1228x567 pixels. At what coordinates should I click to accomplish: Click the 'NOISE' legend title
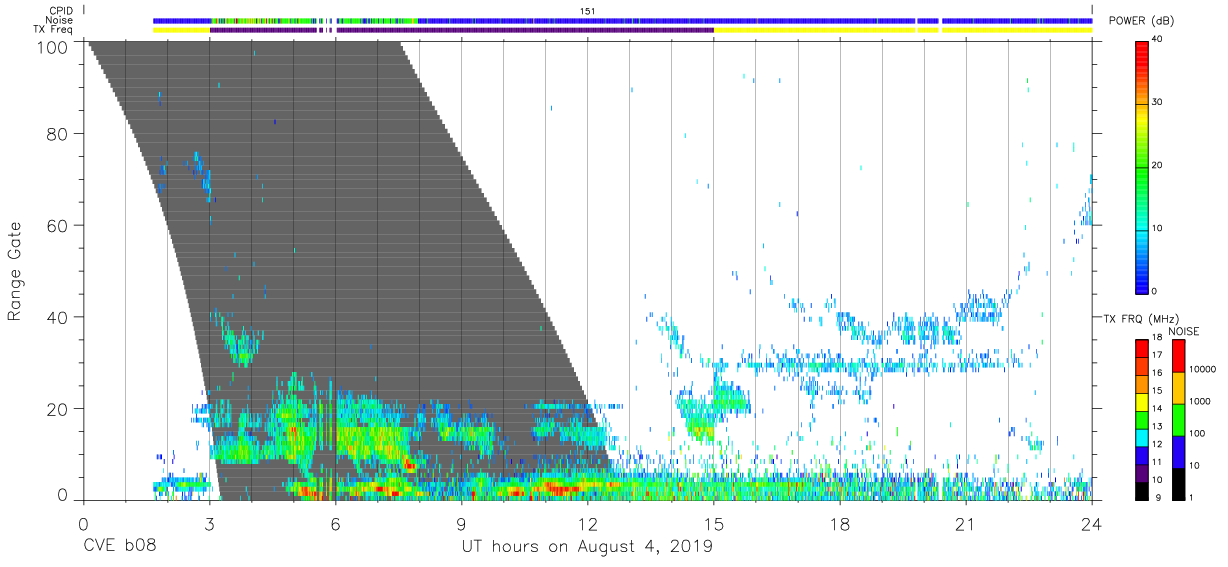[1183, 331]
